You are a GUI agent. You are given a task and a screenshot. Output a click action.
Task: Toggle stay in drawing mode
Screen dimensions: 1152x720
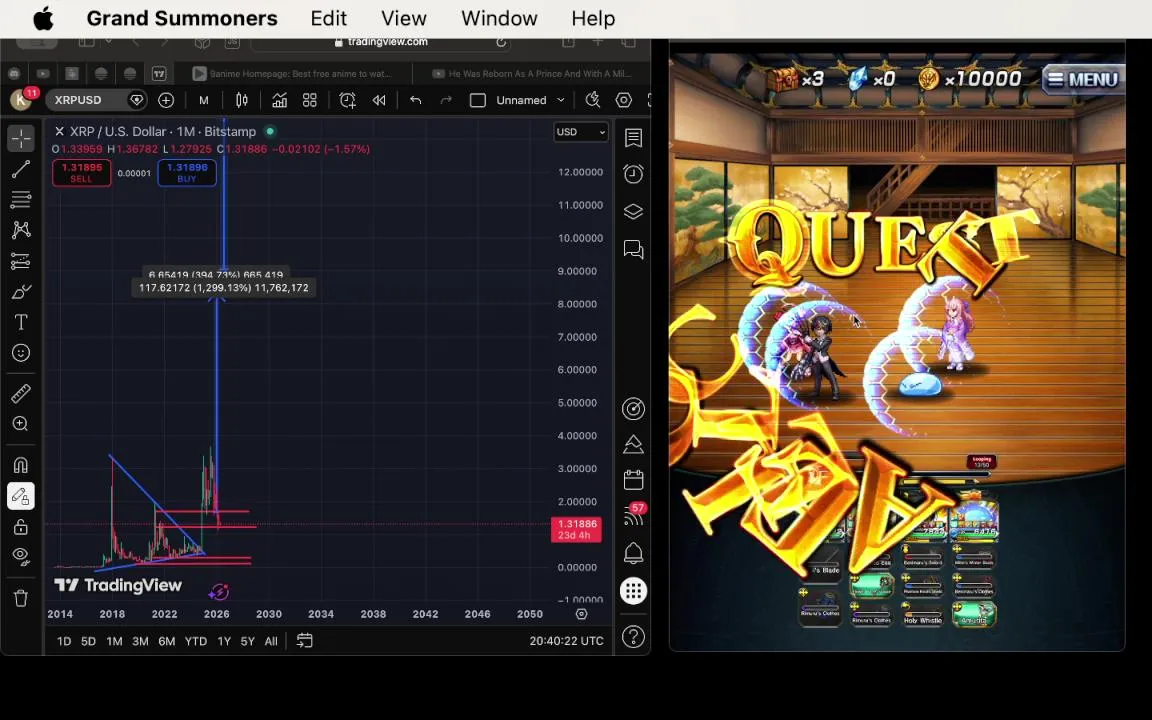(21, 496)
